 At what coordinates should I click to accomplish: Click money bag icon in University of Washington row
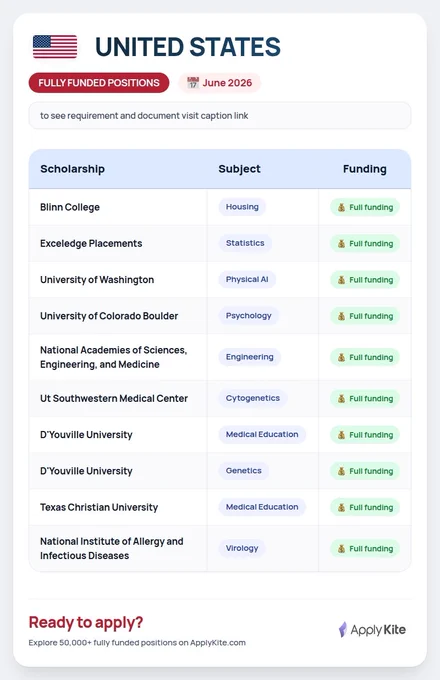click(x=342, y=280)
